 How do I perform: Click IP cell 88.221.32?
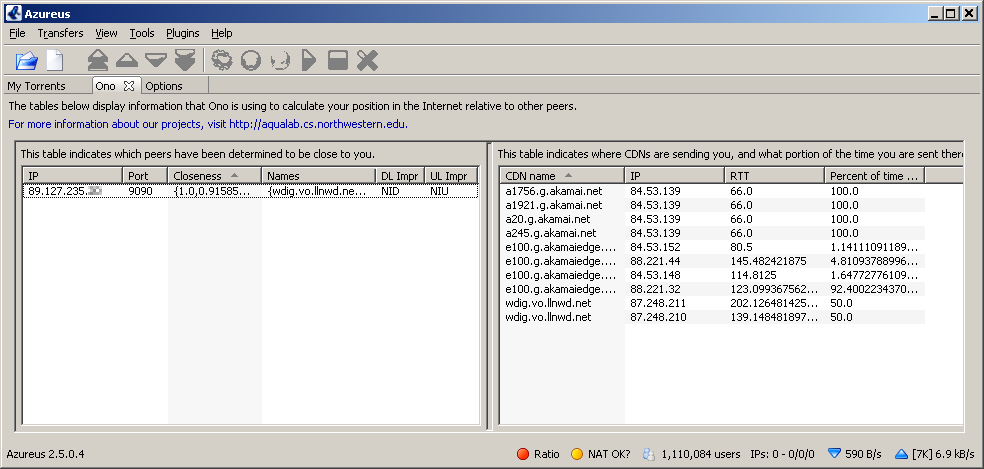click(x=655, y=289)
